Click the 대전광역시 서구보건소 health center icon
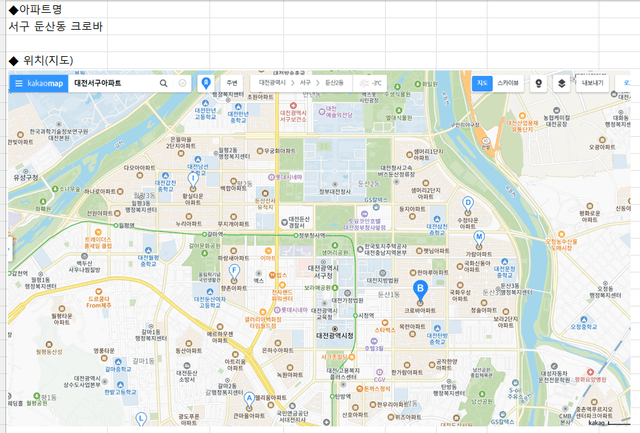Screen dimensions: 640x433 293,106
